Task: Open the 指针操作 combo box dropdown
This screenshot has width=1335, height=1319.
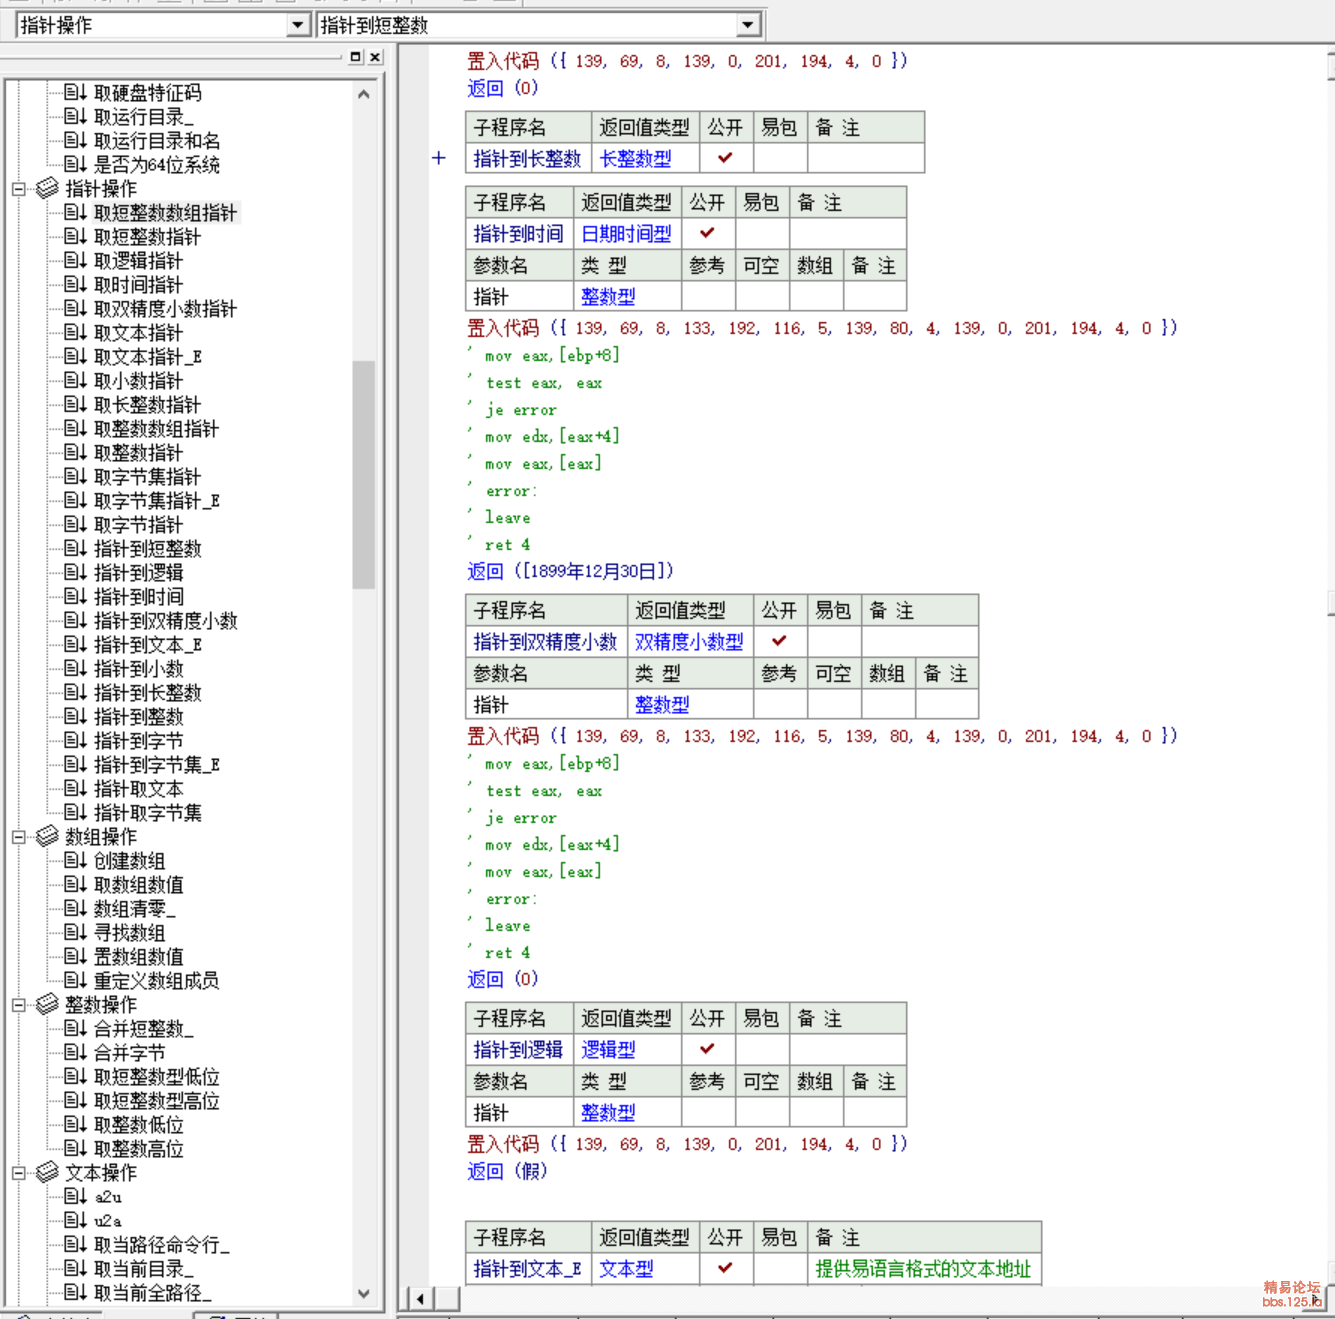Action: 297,25
